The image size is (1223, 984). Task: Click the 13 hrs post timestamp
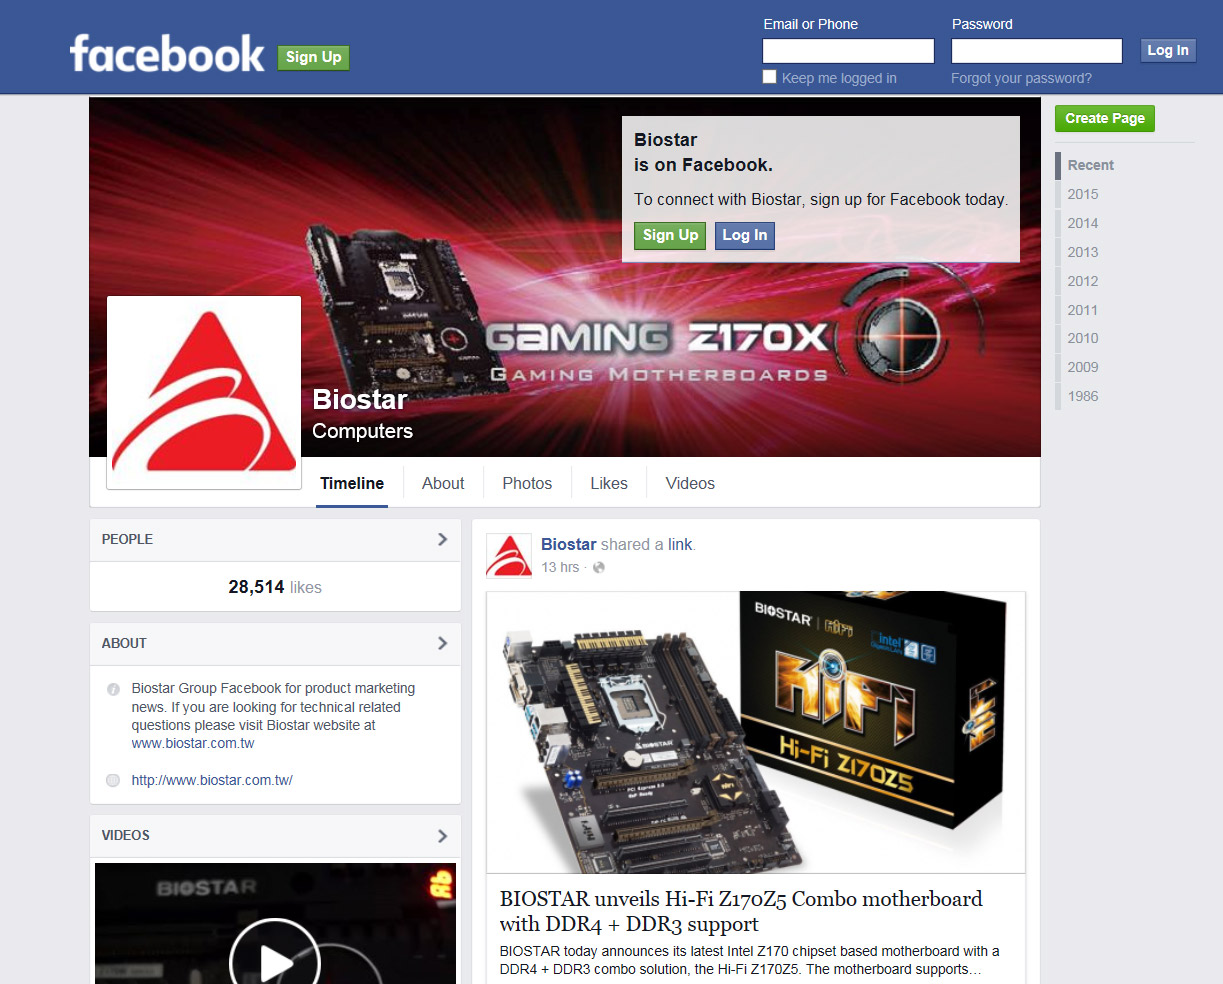point(560,568)
